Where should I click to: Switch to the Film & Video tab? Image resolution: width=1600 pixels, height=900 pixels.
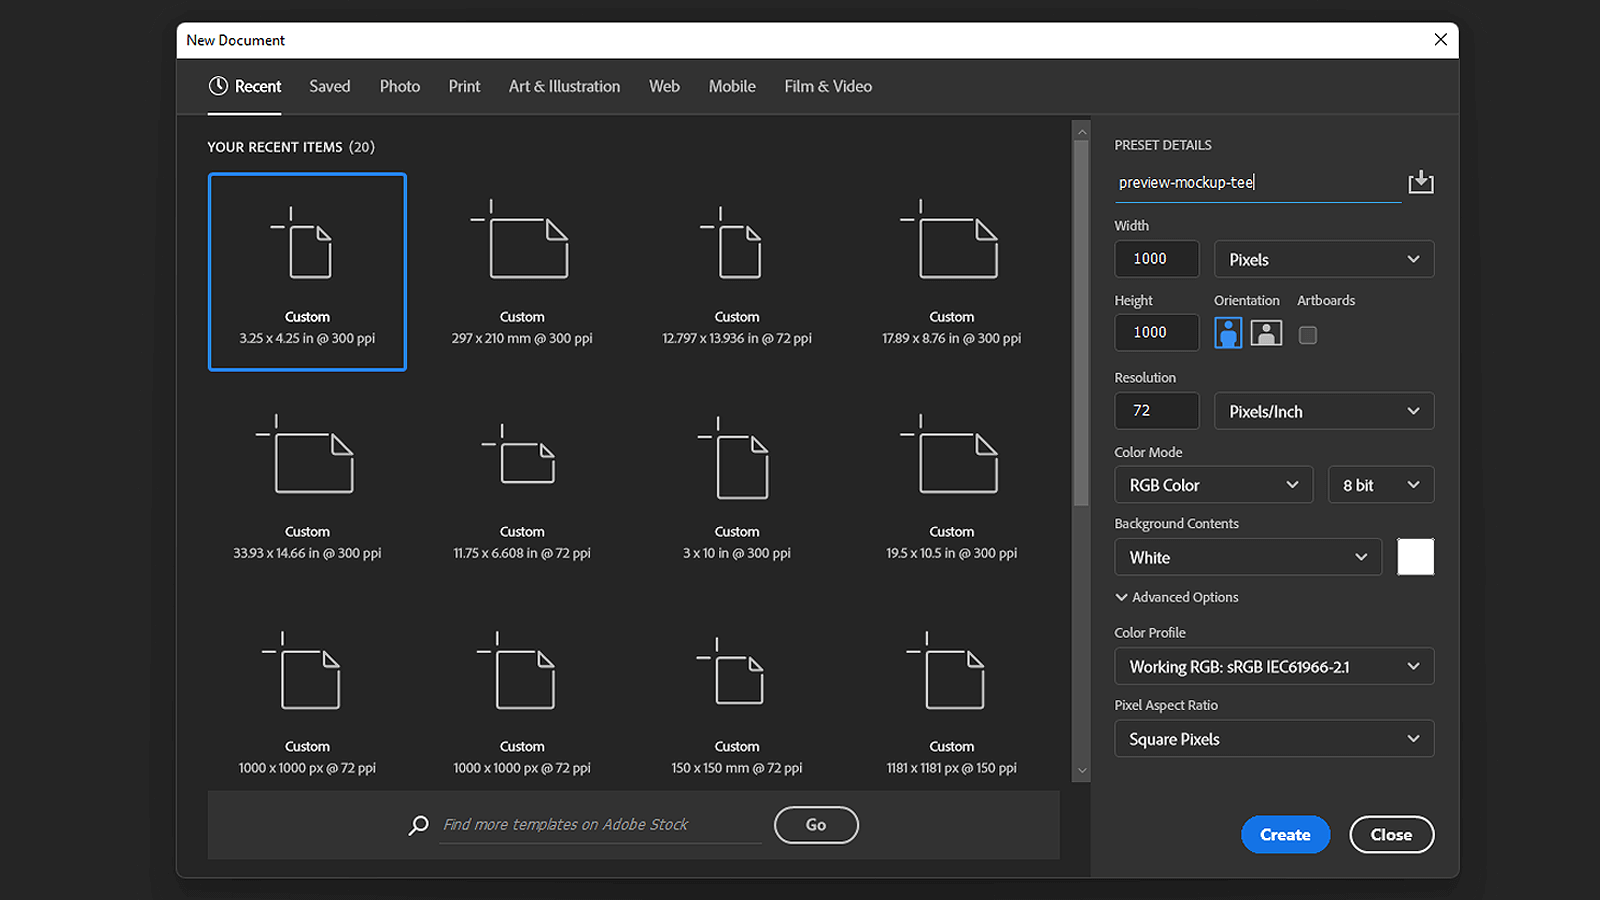828,86
